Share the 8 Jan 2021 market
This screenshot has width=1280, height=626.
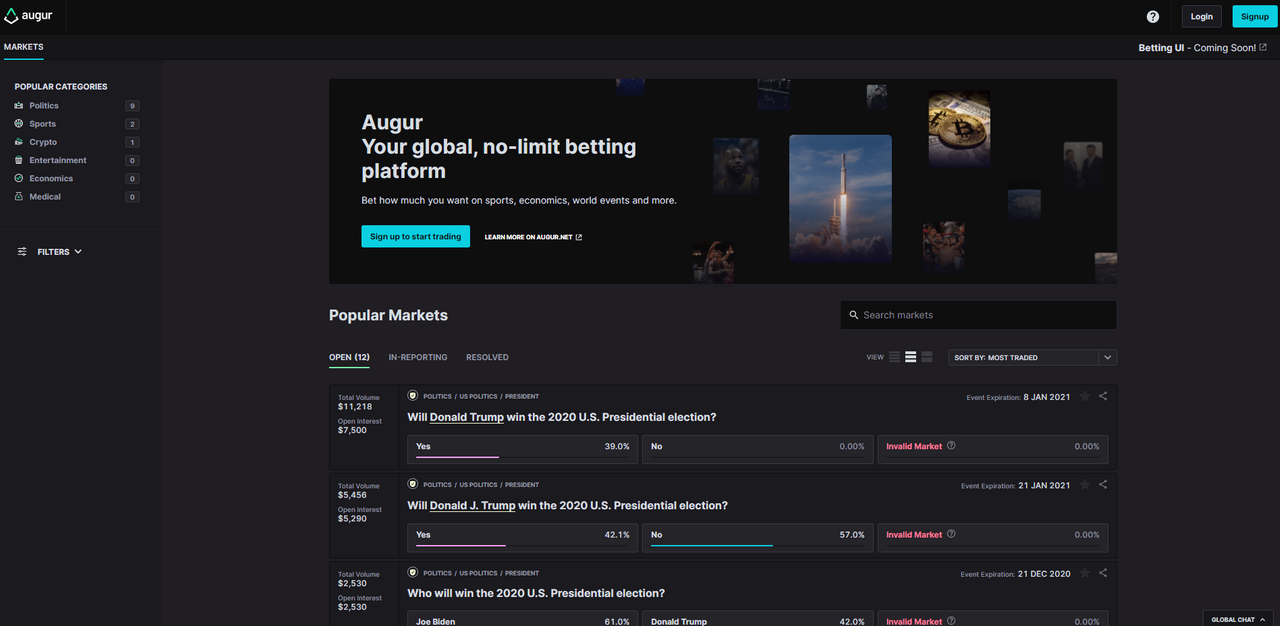[x=1103, y=397]
